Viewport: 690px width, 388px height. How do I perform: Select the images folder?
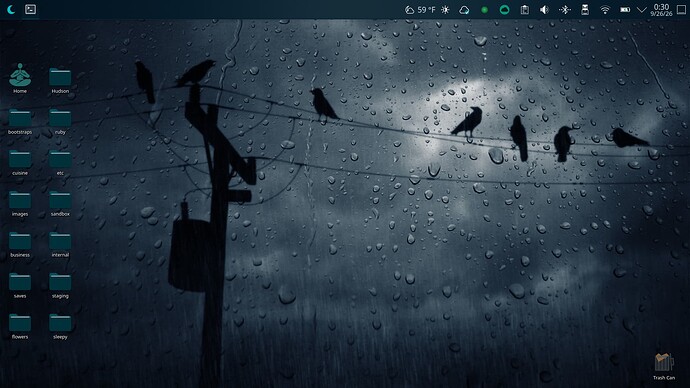click(x=20, y=203)
